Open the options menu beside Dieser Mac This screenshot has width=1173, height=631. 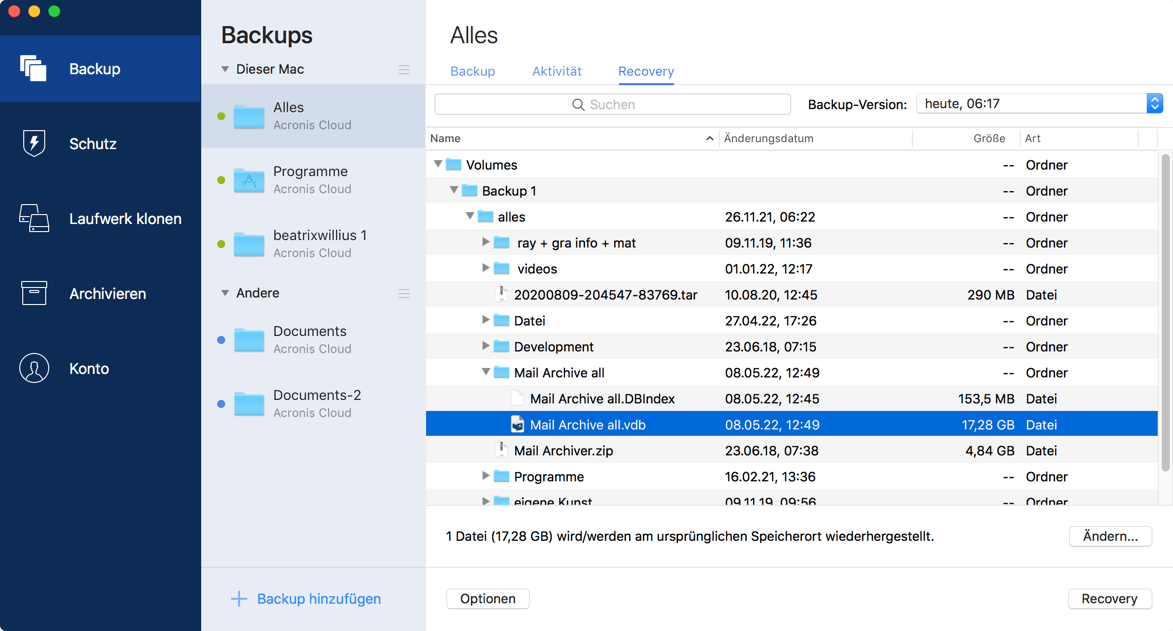pyautogui.click(x=404, y=69)
